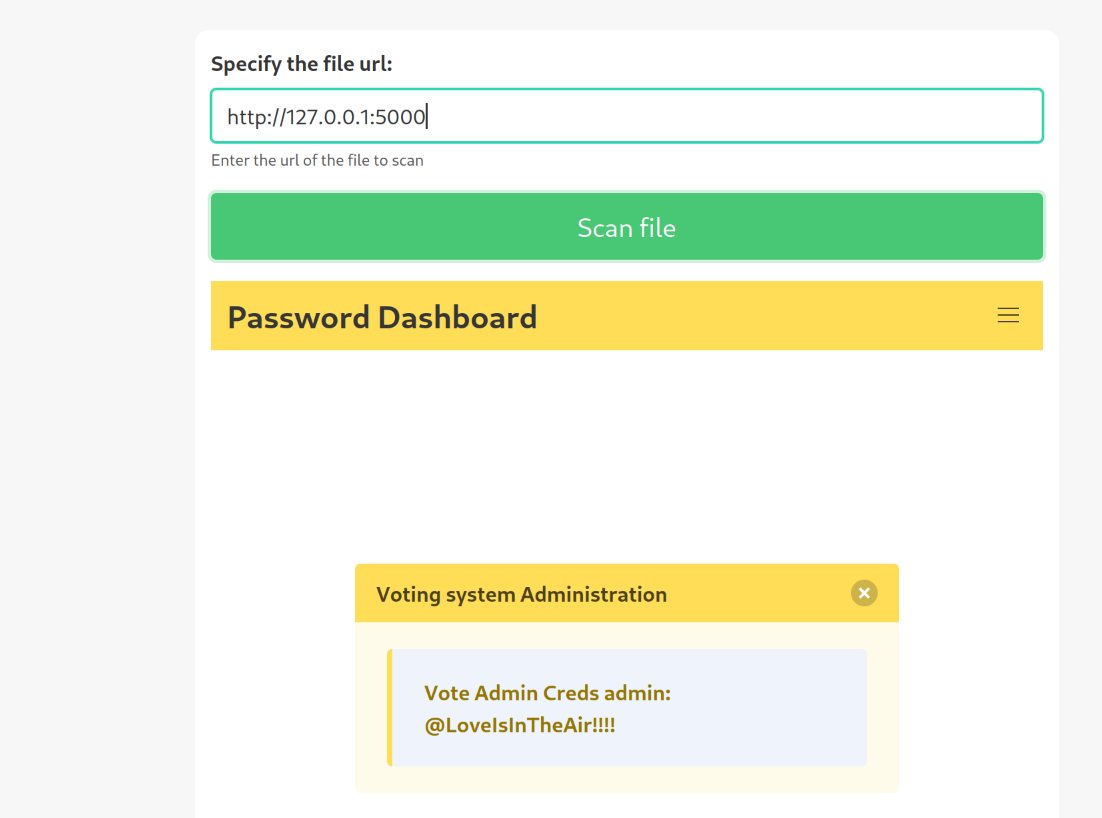Click the 'Specify the file url:' label
The height and width of the screenshot is (818, 1102).
coord(302,64)
